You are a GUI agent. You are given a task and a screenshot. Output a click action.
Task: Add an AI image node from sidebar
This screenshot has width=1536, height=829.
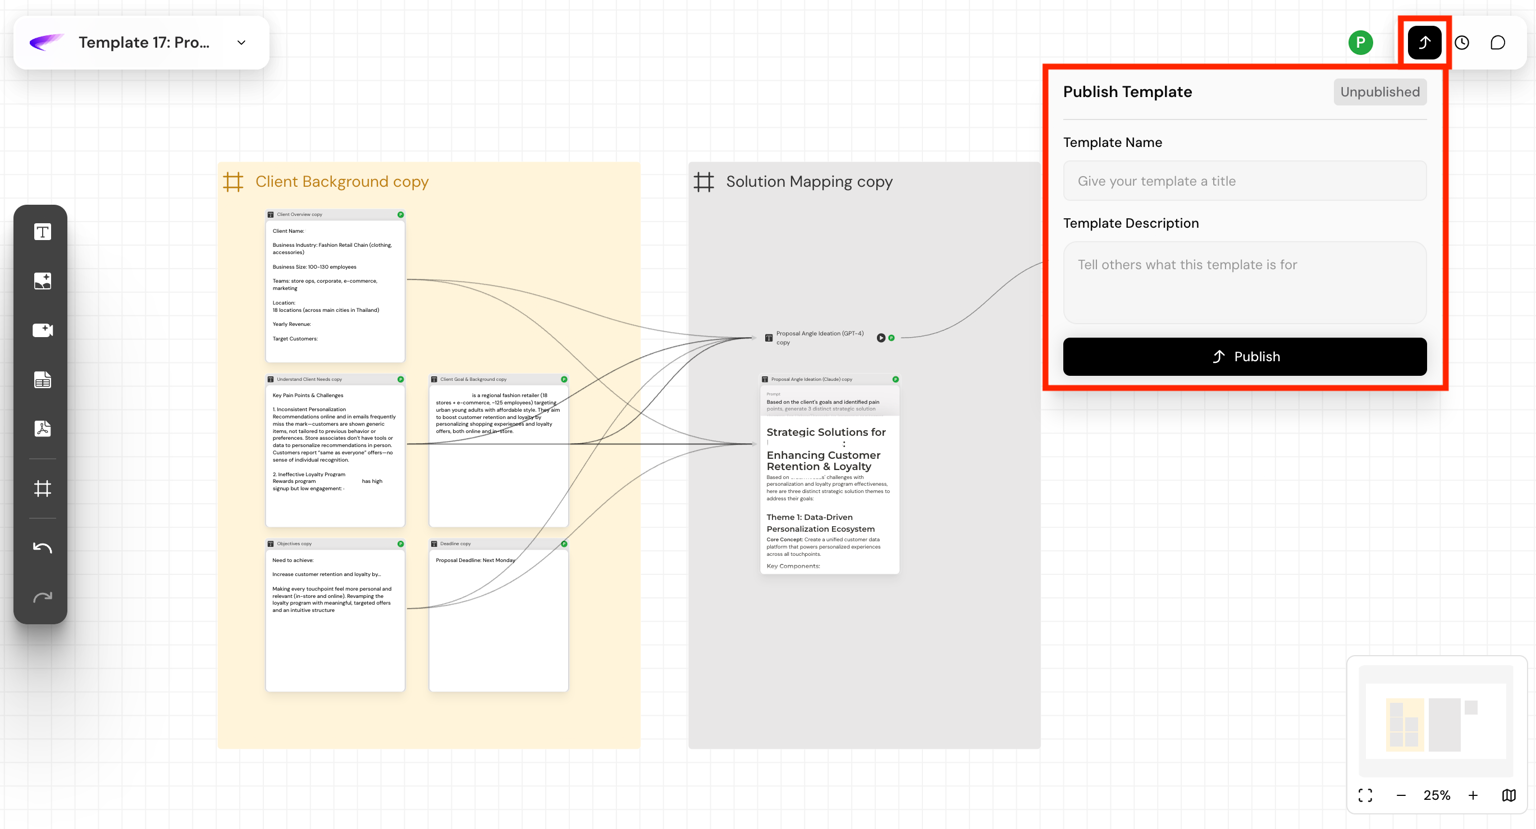(42, 281)
